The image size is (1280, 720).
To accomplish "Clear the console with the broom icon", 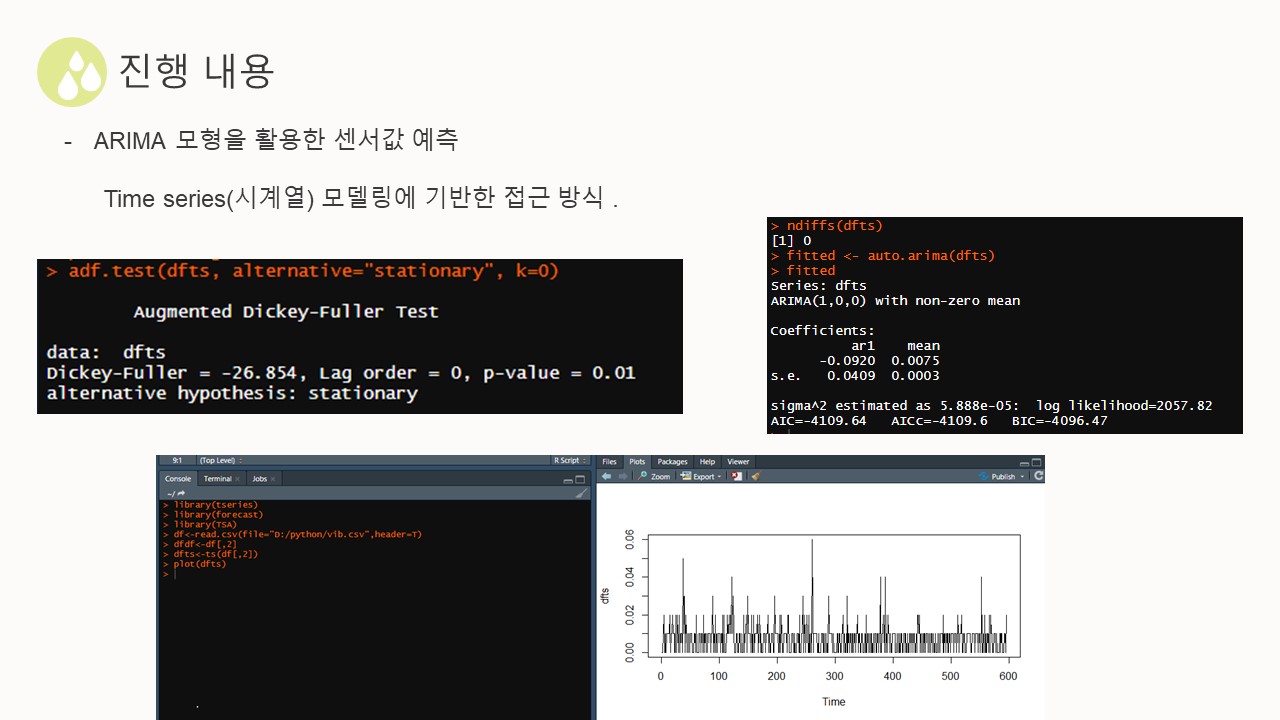I will coord(581,493).
